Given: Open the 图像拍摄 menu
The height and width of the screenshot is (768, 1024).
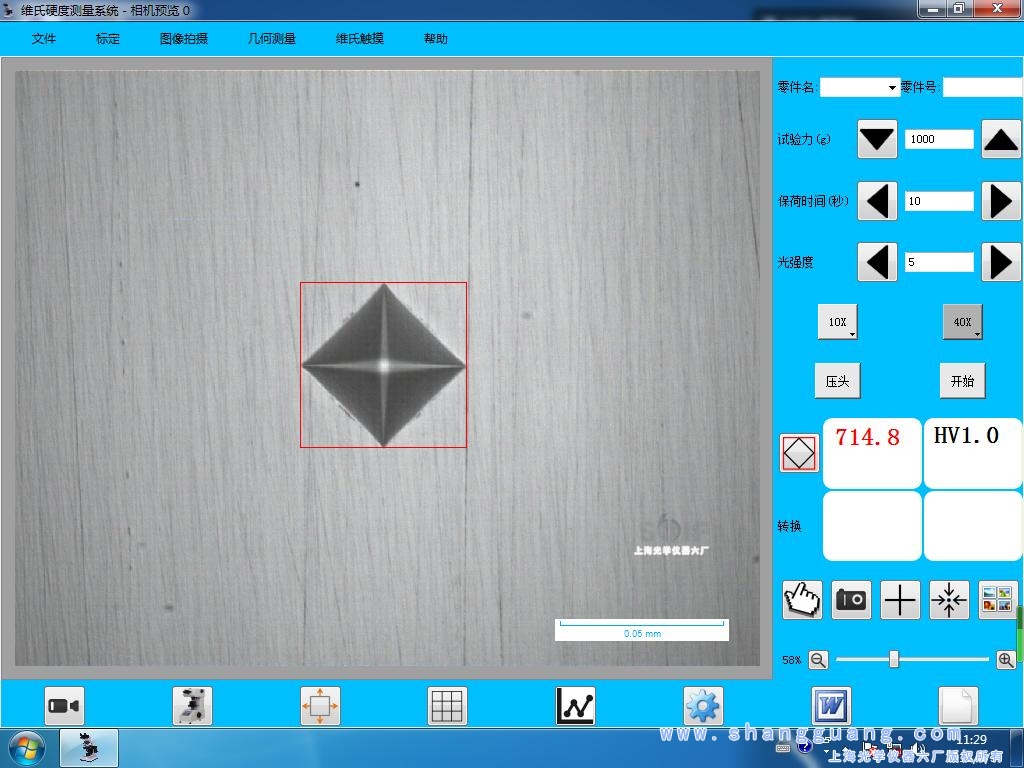Looking at the screenshot, I should 184,39.
